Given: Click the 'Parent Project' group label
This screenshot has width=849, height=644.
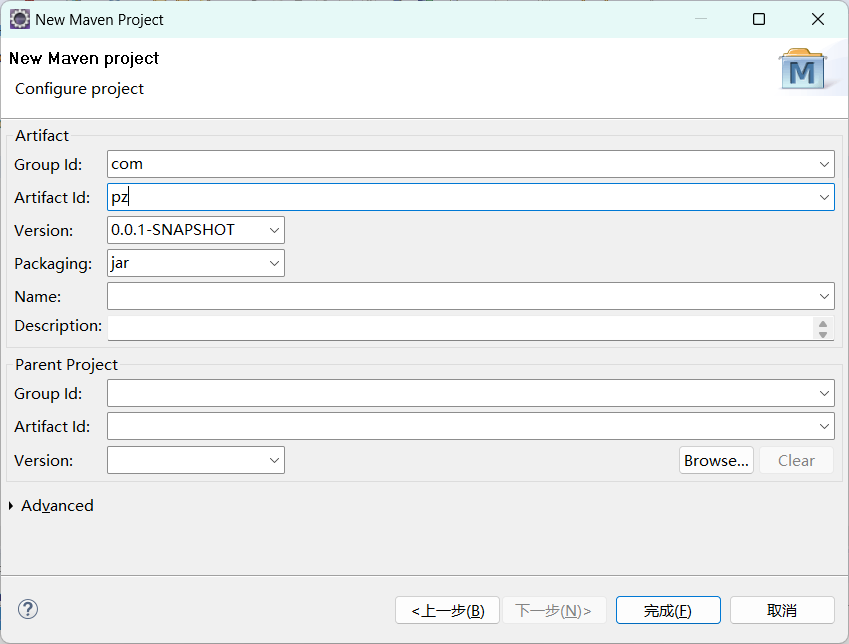Looking at the screenshot, I should click(x=66, y=365).
